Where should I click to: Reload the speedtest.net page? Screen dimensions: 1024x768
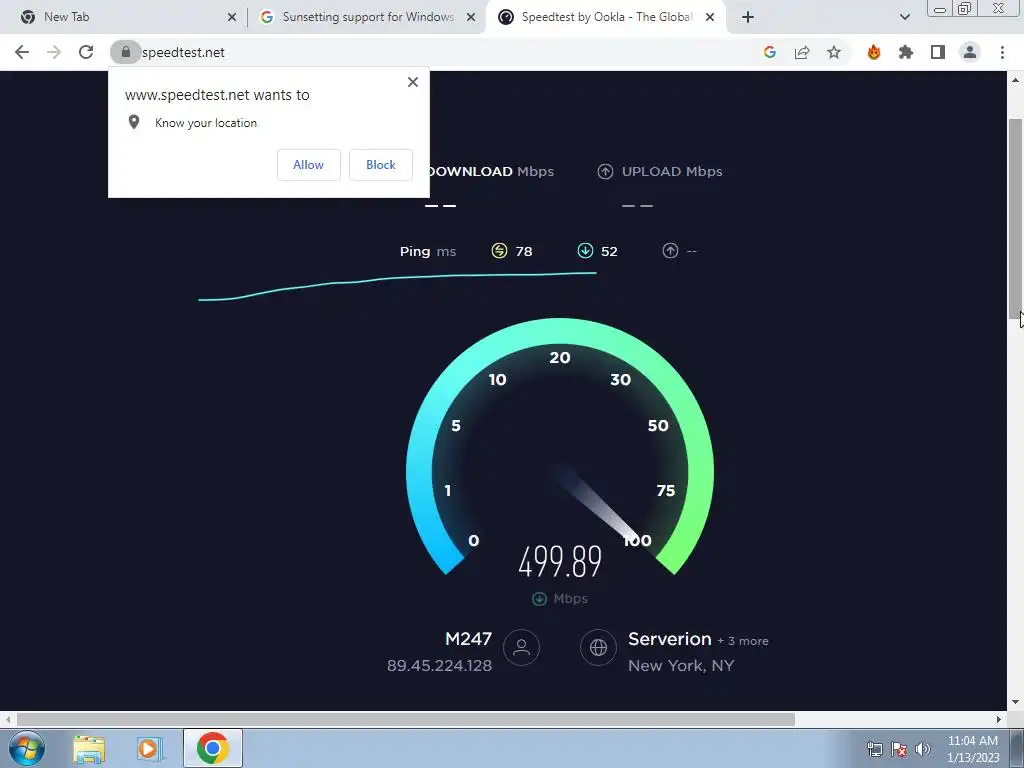86,52
